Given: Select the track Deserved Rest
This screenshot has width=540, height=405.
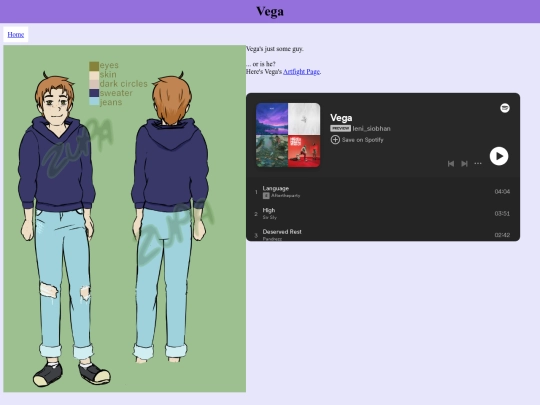Looking at the screenshot, I should point(383,234).
